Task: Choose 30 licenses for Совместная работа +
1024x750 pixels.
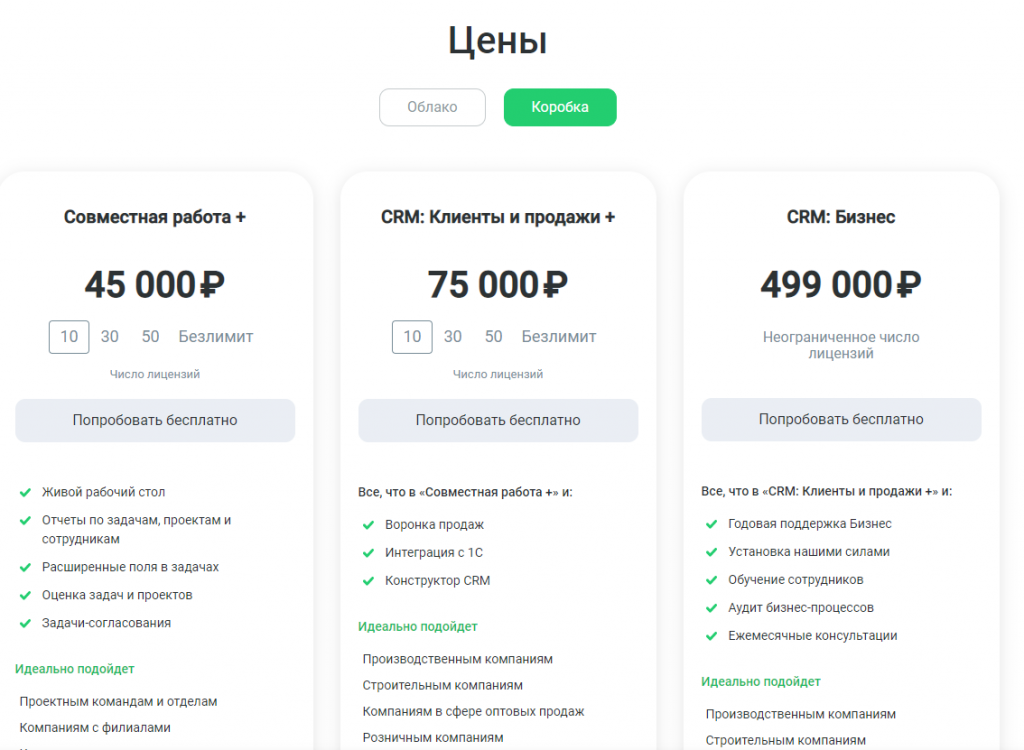Action: 110,336
